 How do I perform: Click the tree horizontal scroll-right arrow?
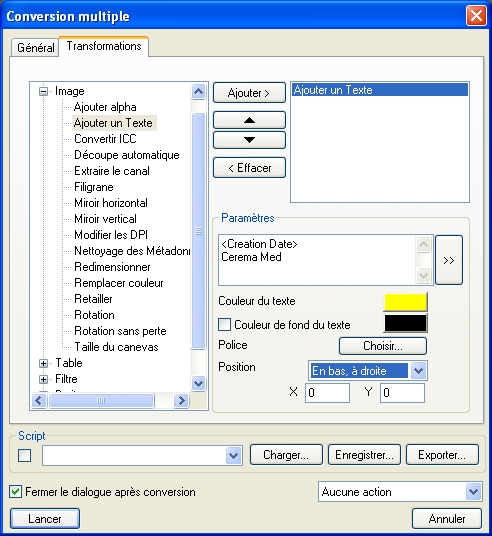181,400
